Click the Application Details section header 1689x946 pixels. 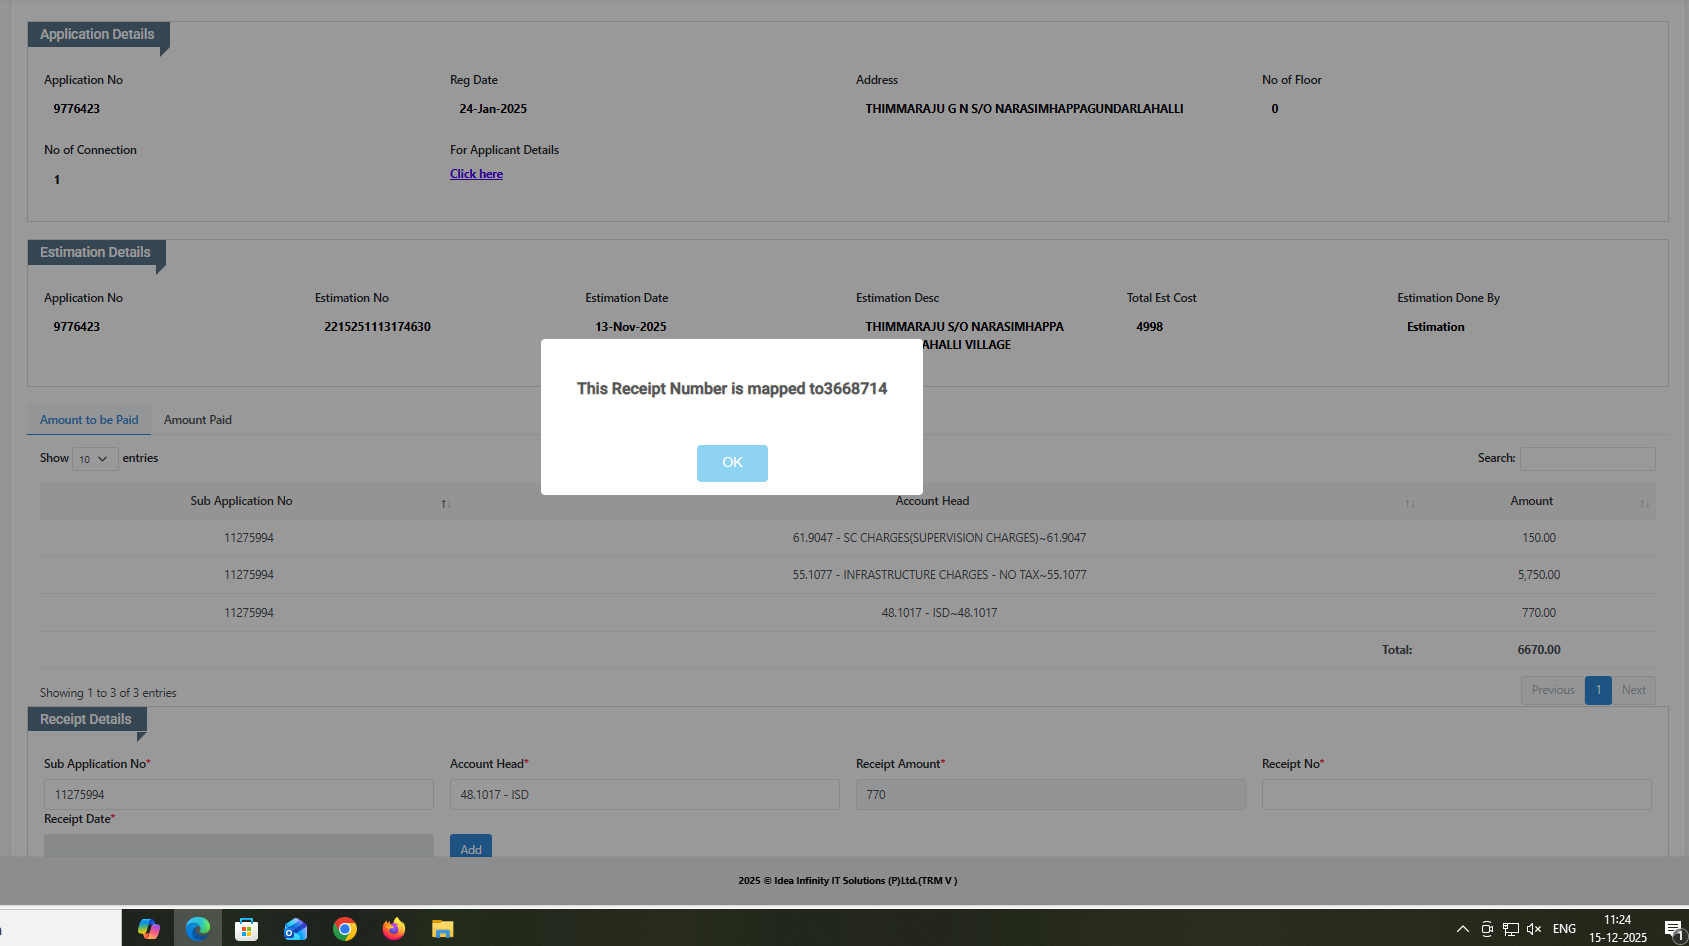97,34
